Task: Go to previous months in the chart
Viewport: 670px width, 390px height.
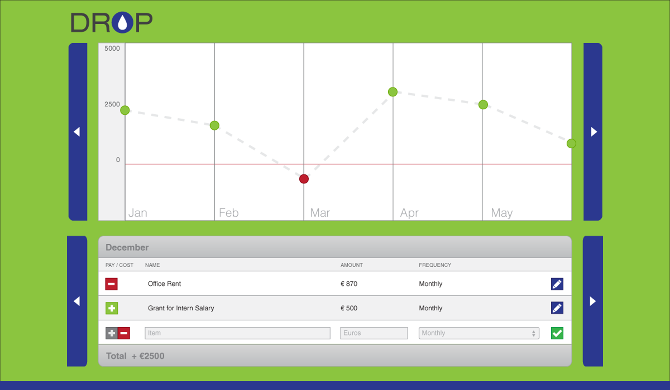Action: (78, 132)
